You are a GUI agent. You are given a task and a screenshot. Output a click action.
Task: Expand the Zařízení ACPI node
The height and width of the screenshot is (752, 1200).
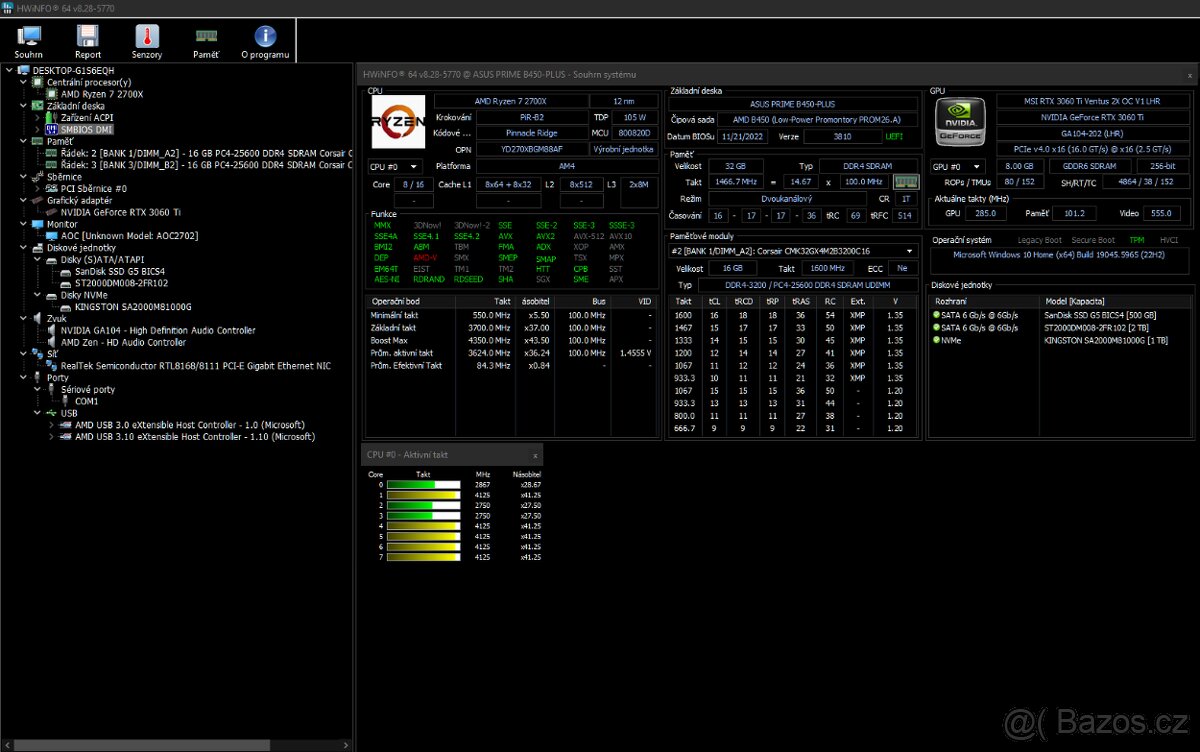(x=38, y=118)
